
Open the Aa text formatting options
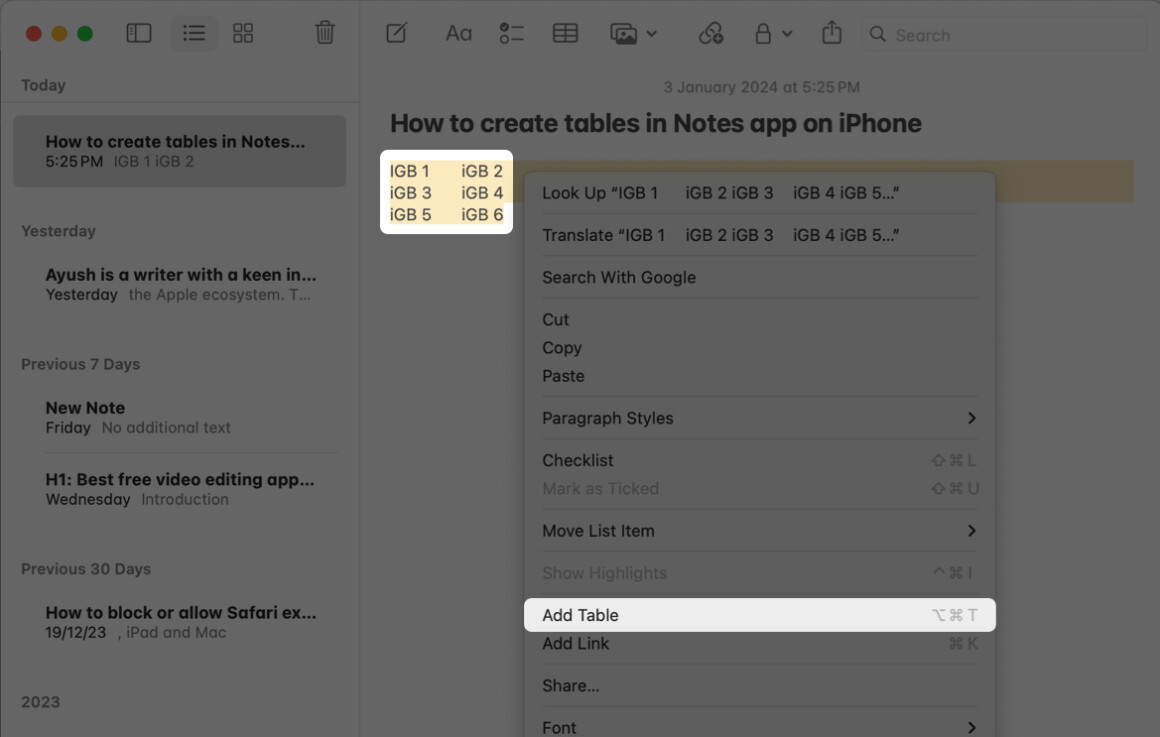458,33
